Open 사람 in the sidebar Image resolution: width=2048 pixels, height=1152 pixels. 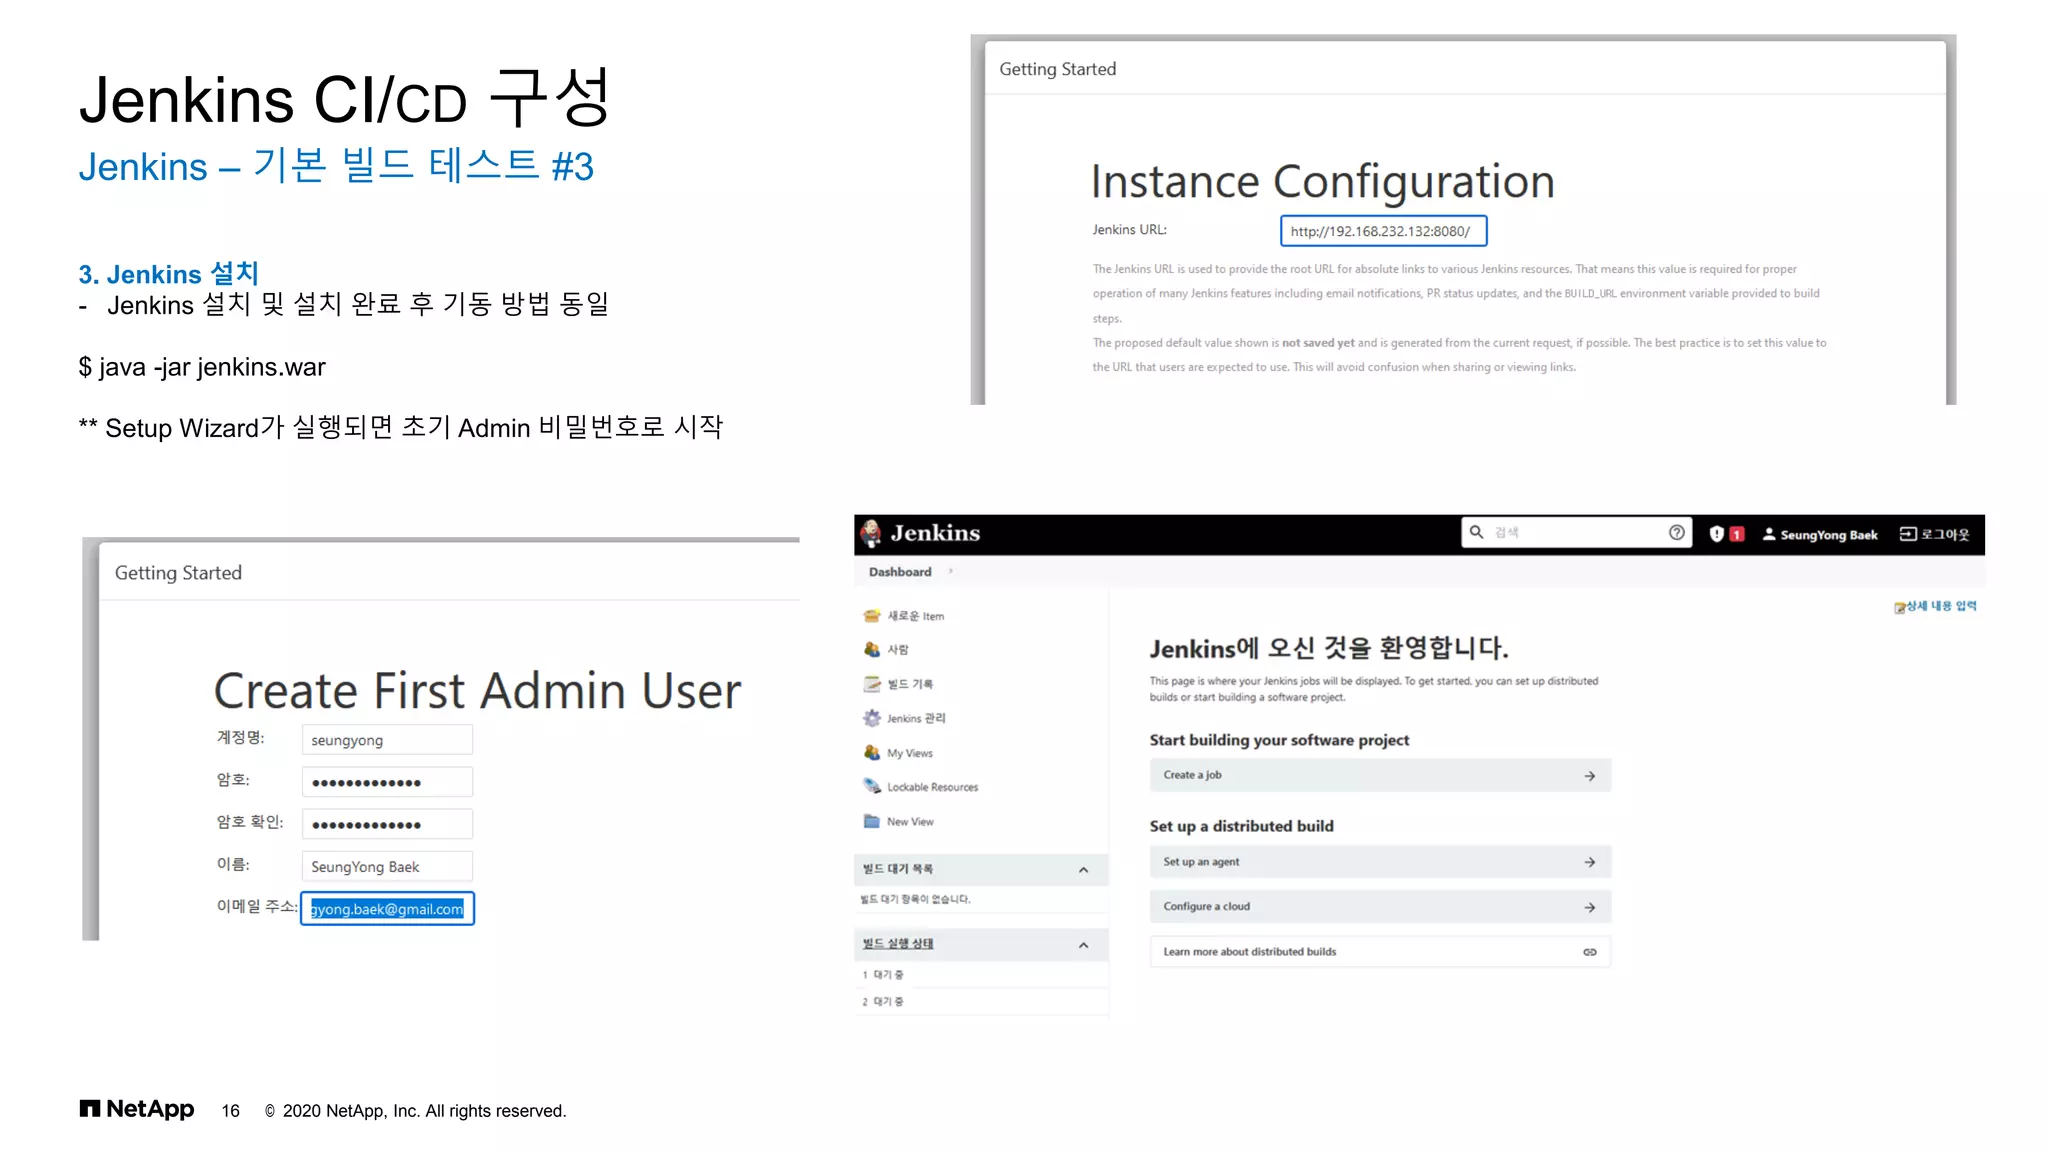tap(898, 650)
